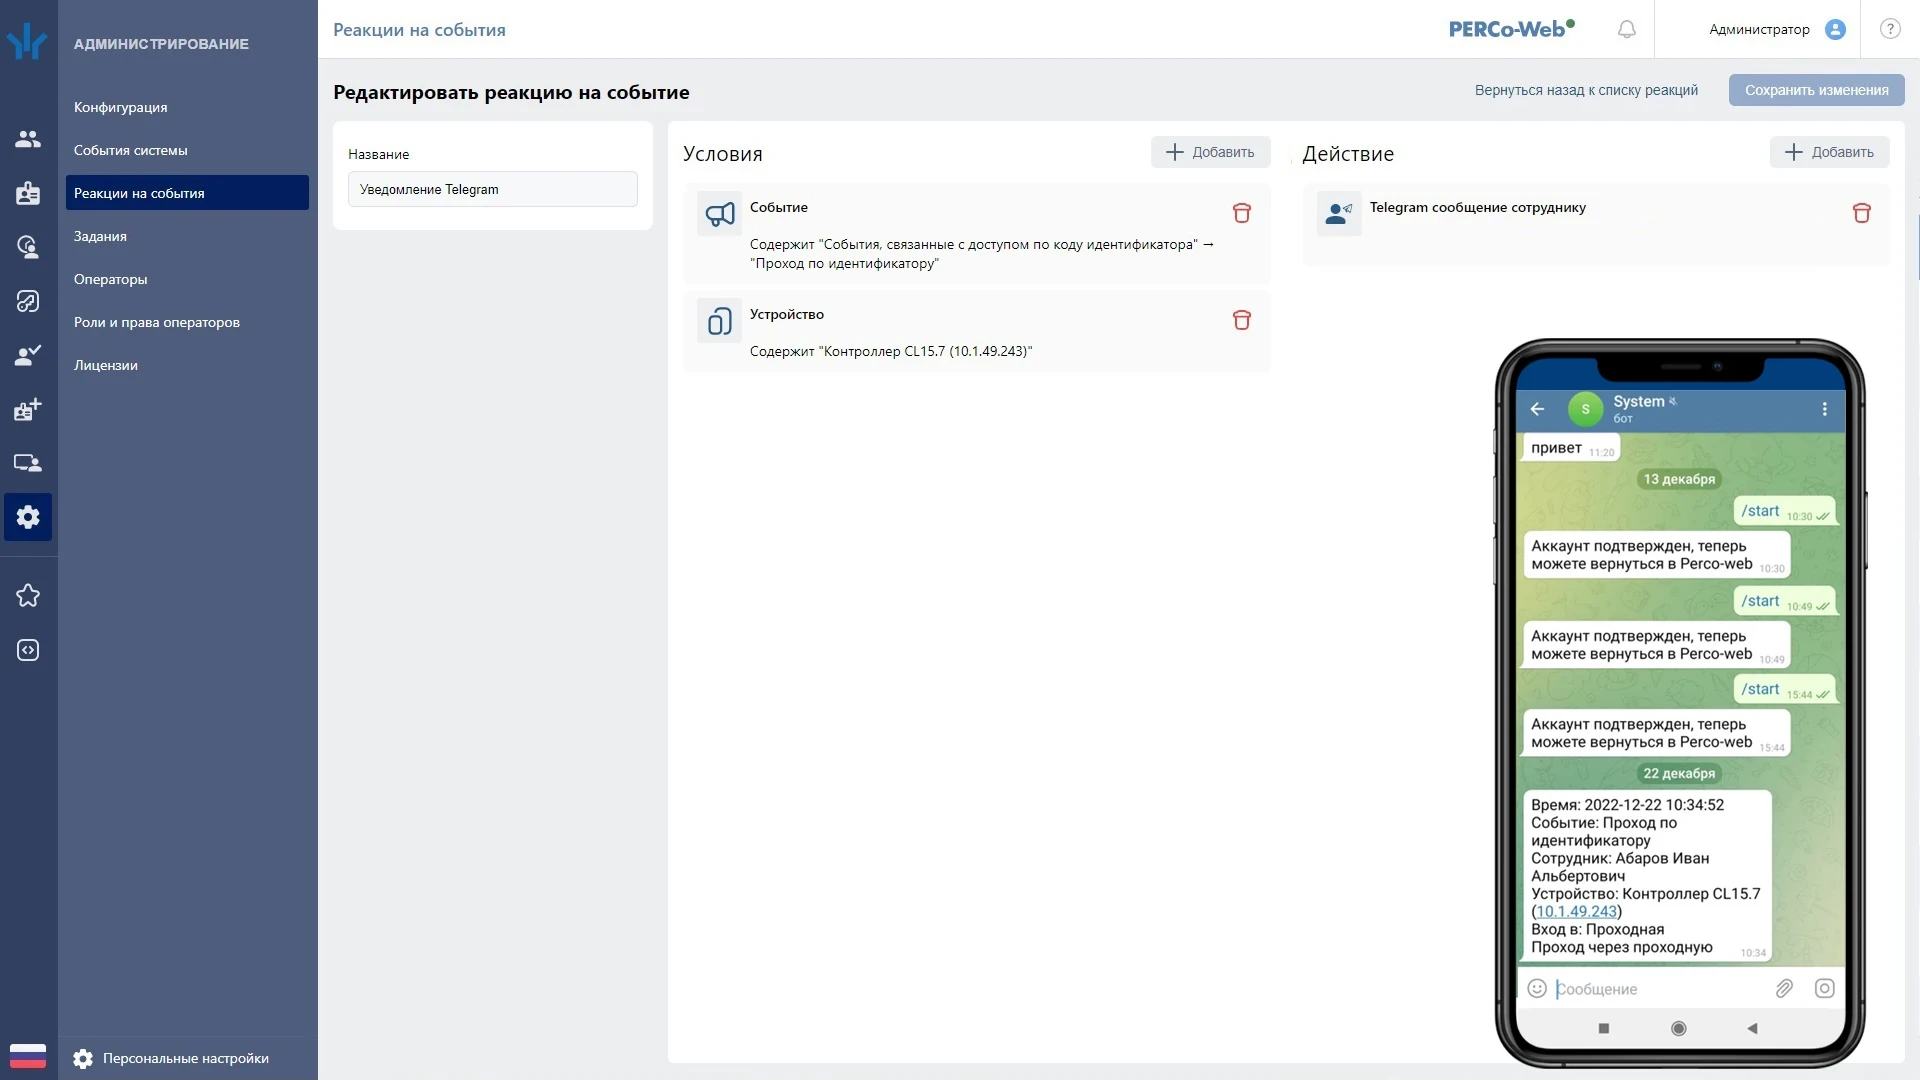Click the PERCo-Web logo in header
The width and height of the screenshot is (1920, 1080).
pos(1512,29)
